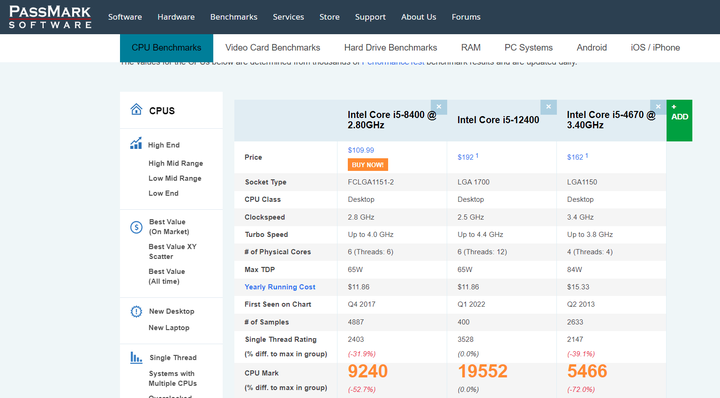Click the Up to 4.4 GHz turbo value
This screenshot has height=398, width=720.
480,235
